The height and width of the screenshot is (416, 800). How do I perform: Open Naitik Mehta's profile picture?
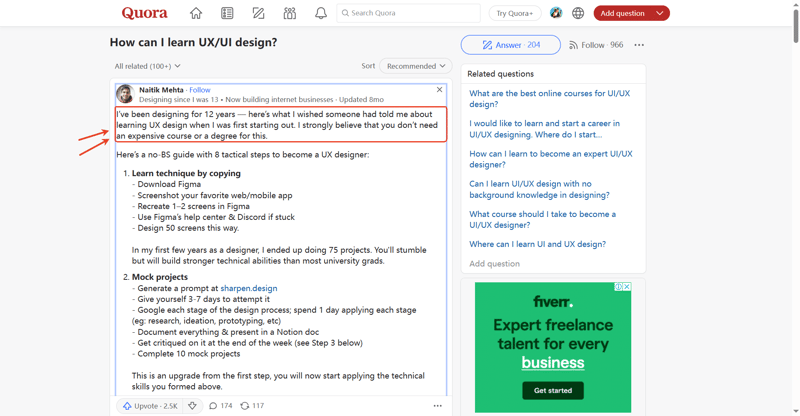(x=125, y=94)
